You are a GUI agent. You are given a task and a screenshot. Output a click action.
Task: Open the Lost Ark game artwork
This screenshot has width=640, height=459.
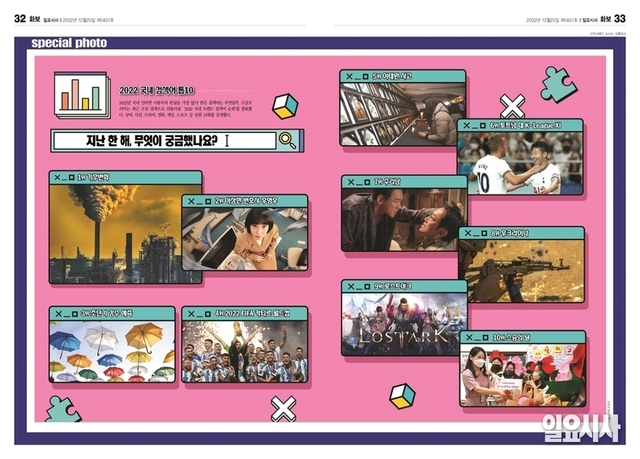tap(404, 324)
